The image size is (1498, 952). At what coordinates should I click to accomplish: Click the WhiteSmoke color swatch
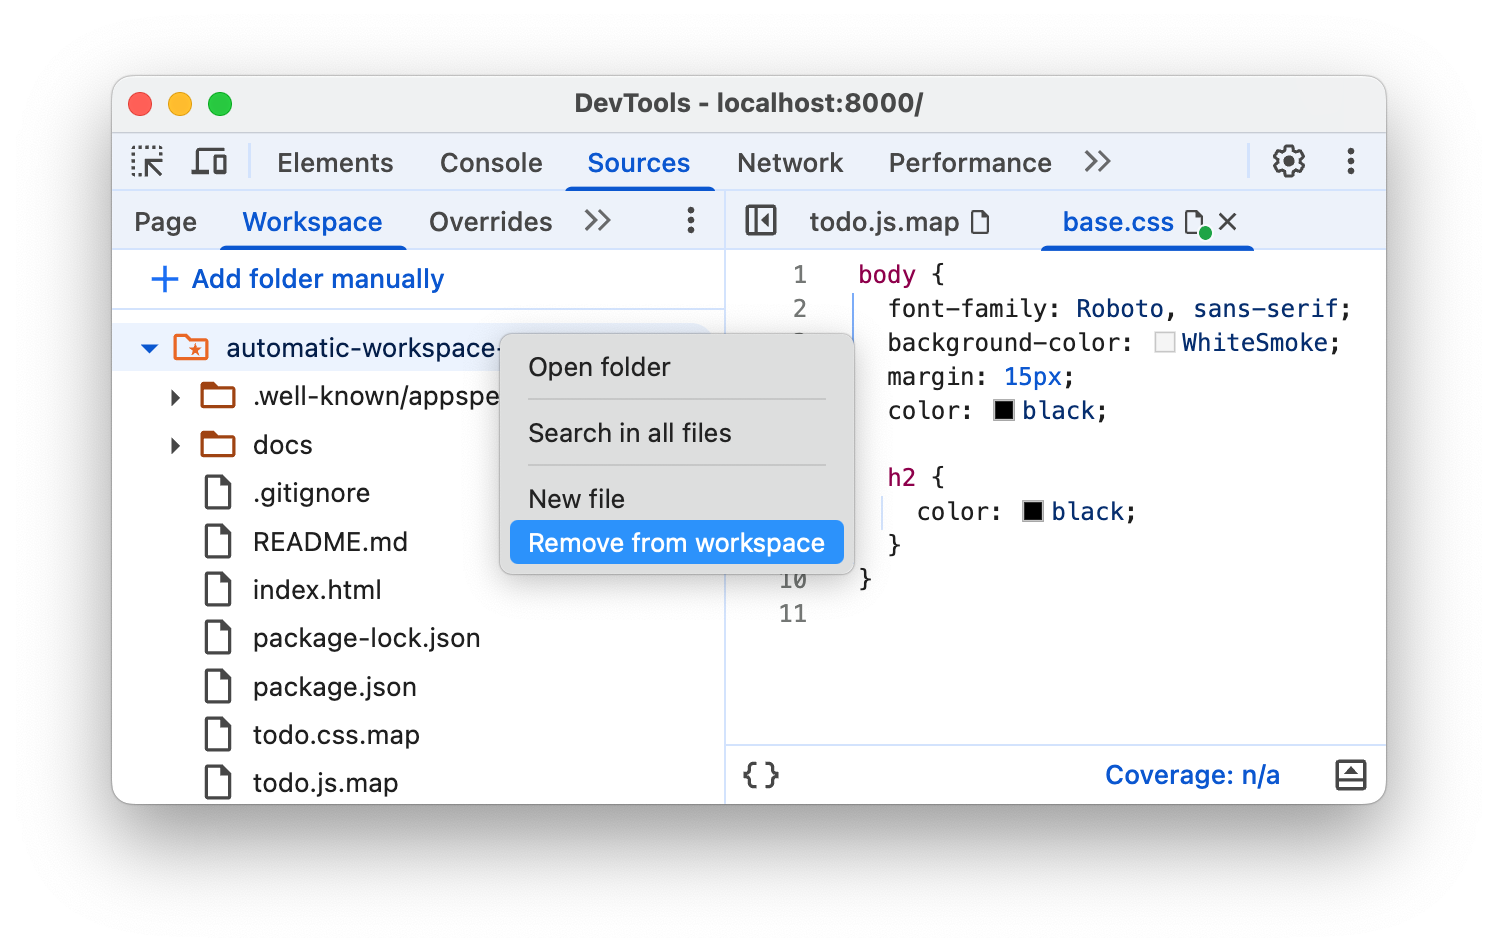pyautogui.click(x=1163, y=341)
